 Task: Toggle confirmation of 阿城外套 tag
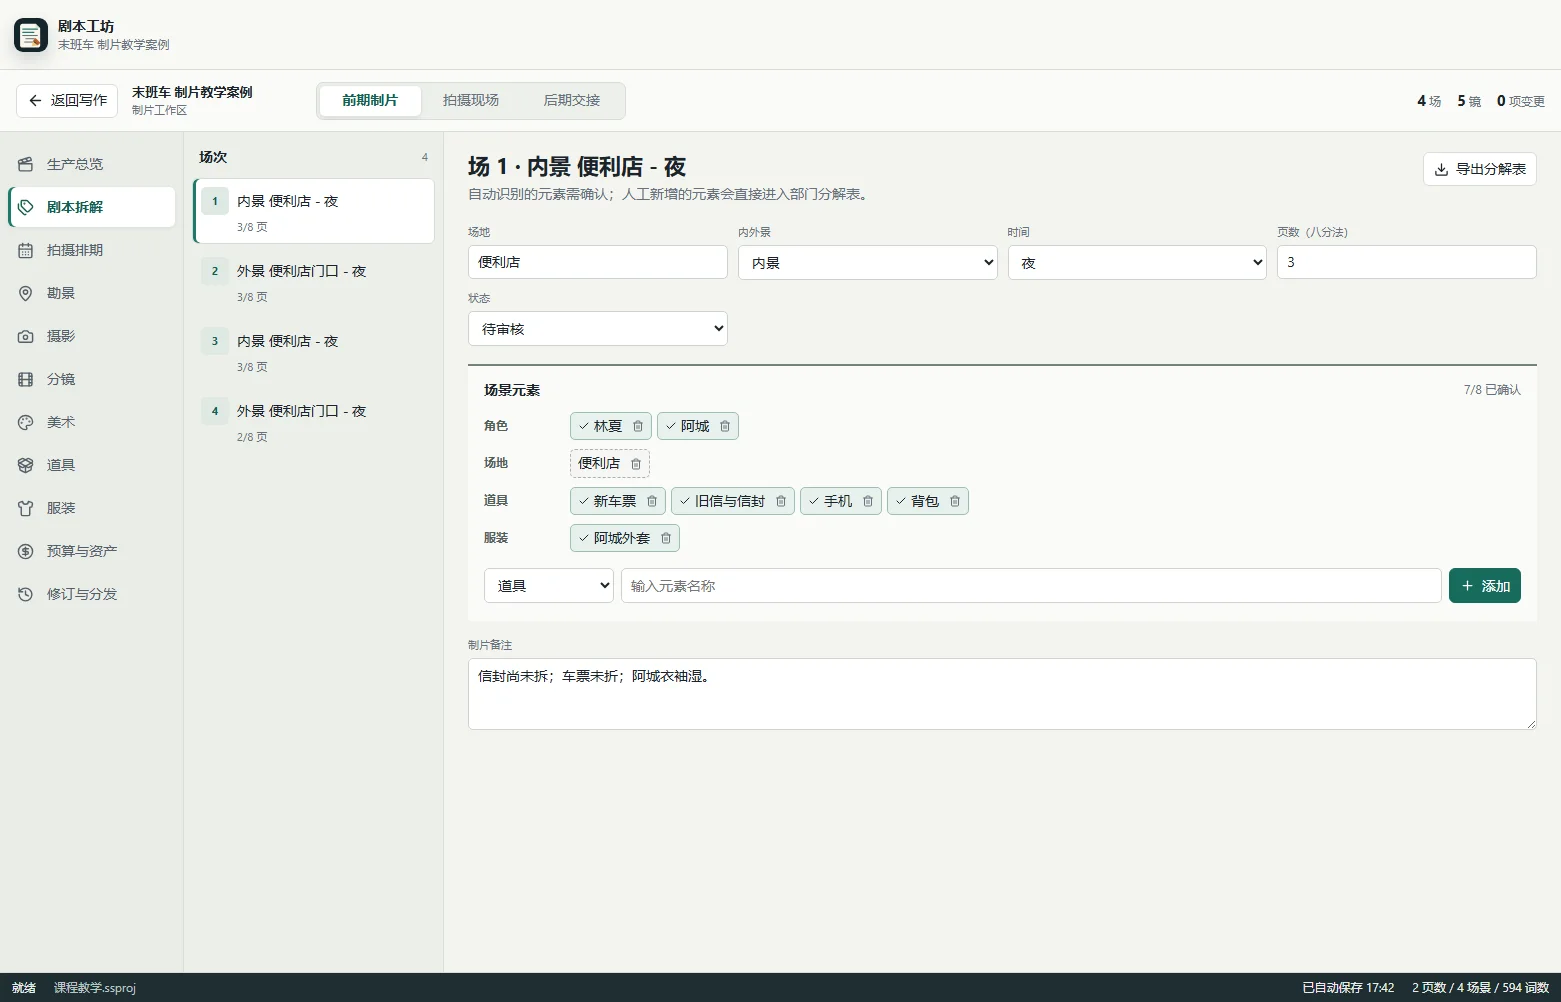click(x=614, y=538)
